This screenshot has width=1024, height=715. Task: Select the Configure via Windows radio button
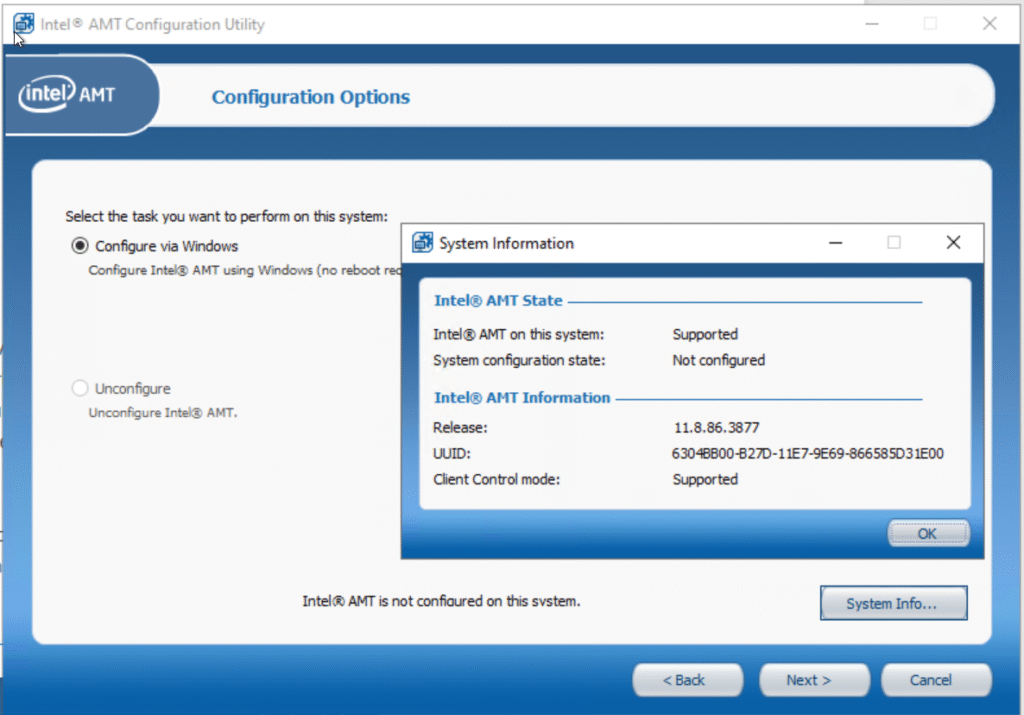pyautogui.click(x=80, y=246)
